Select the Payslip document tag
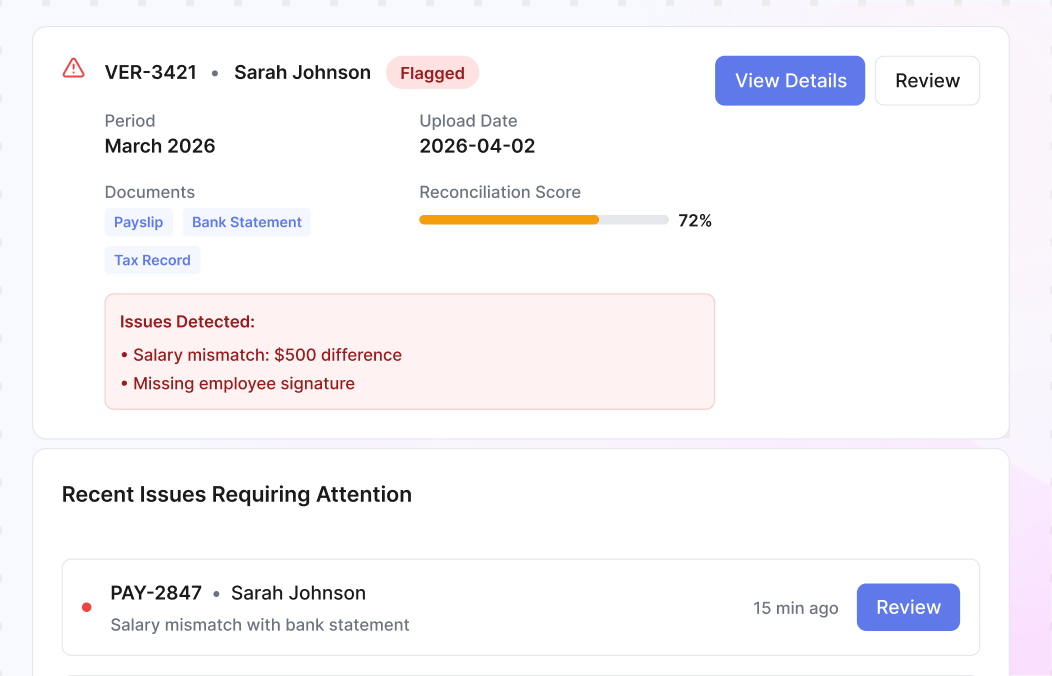 pyautogui.click(x=138, y=222)
